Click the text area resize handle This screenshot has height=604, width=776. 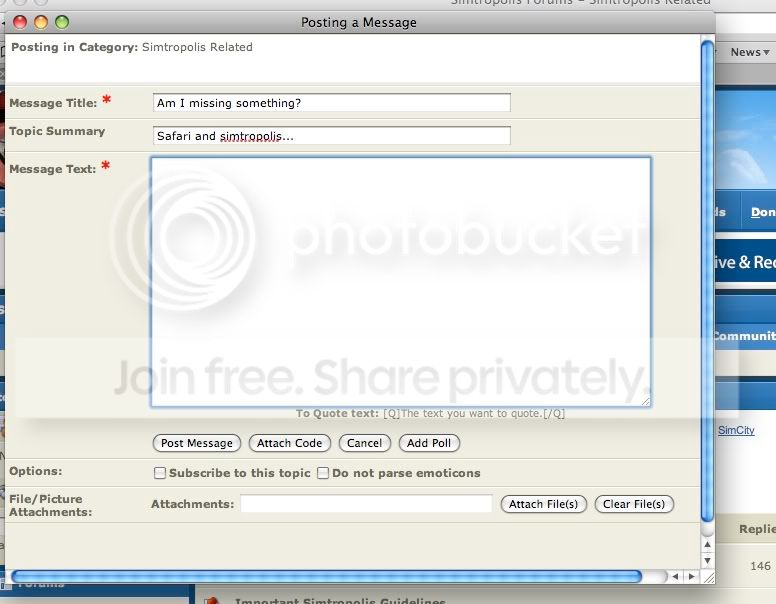click(x=646, y=402)
